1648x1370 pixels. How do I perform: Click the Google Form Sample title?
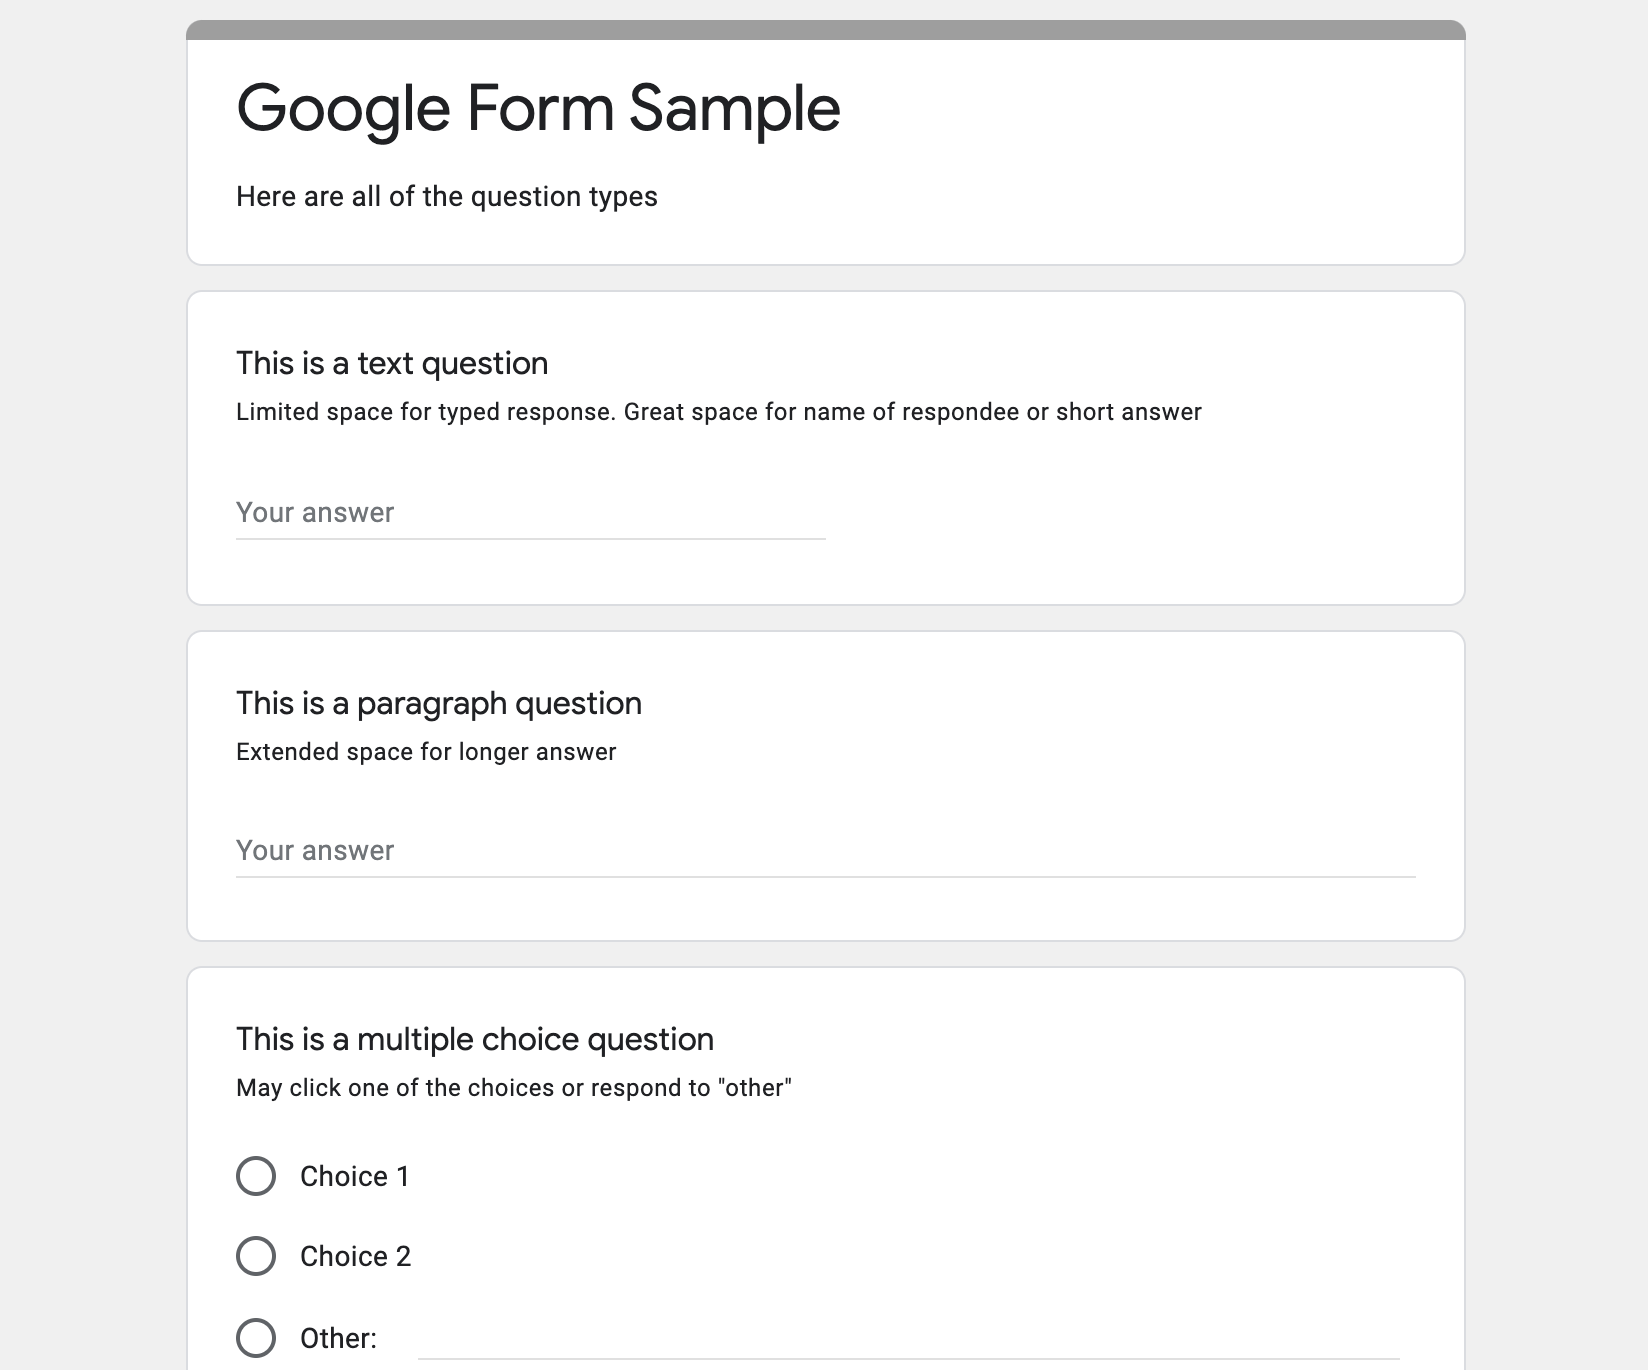coord(537,107)
